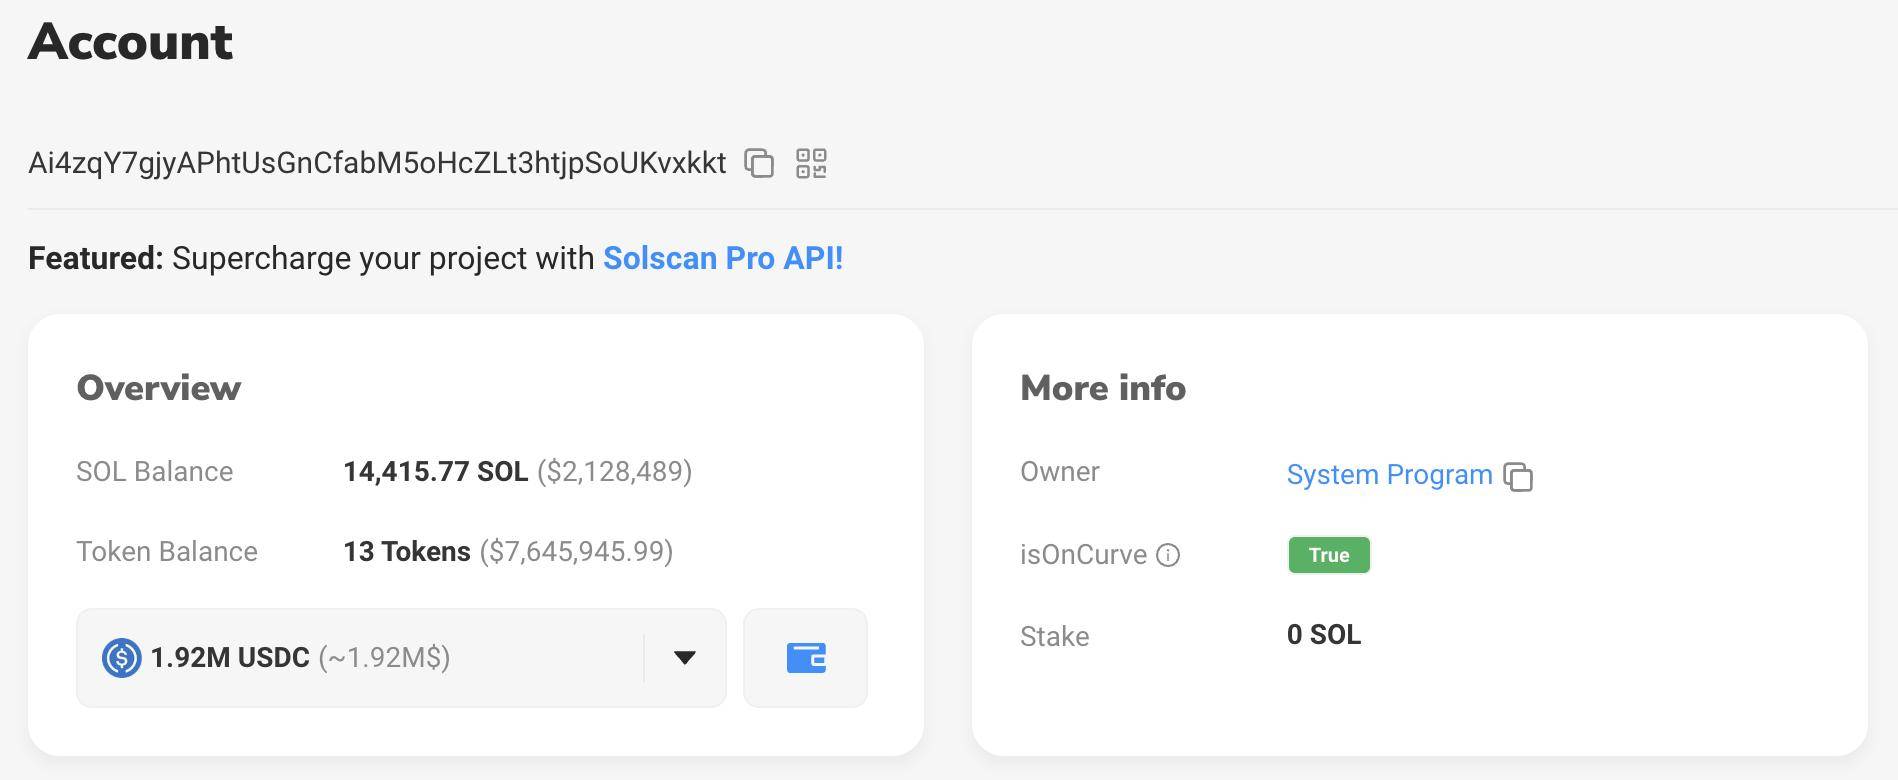Viewport: 1898px width, 780px height.
Task: Select the account address text
Action: pos(377,163)
